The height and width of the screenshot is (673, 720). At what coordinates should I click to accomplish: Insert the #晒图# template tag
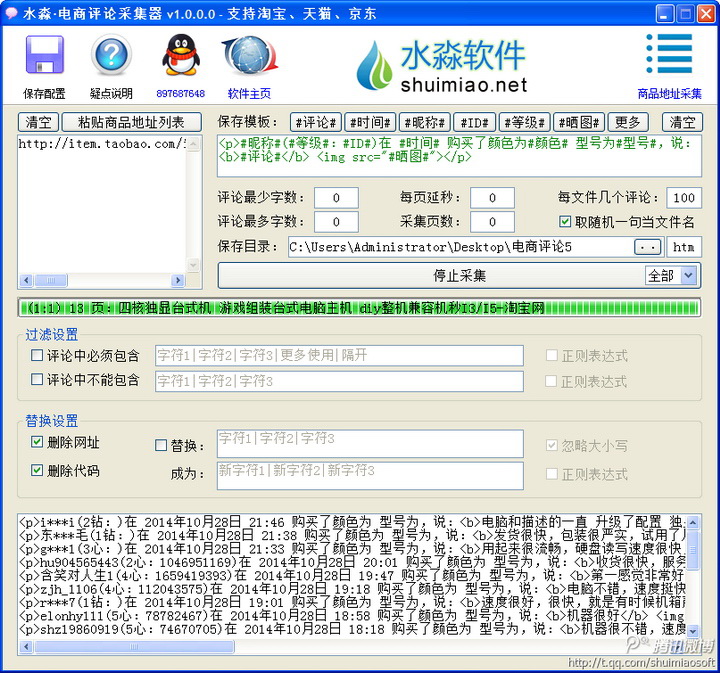point(579,122)
